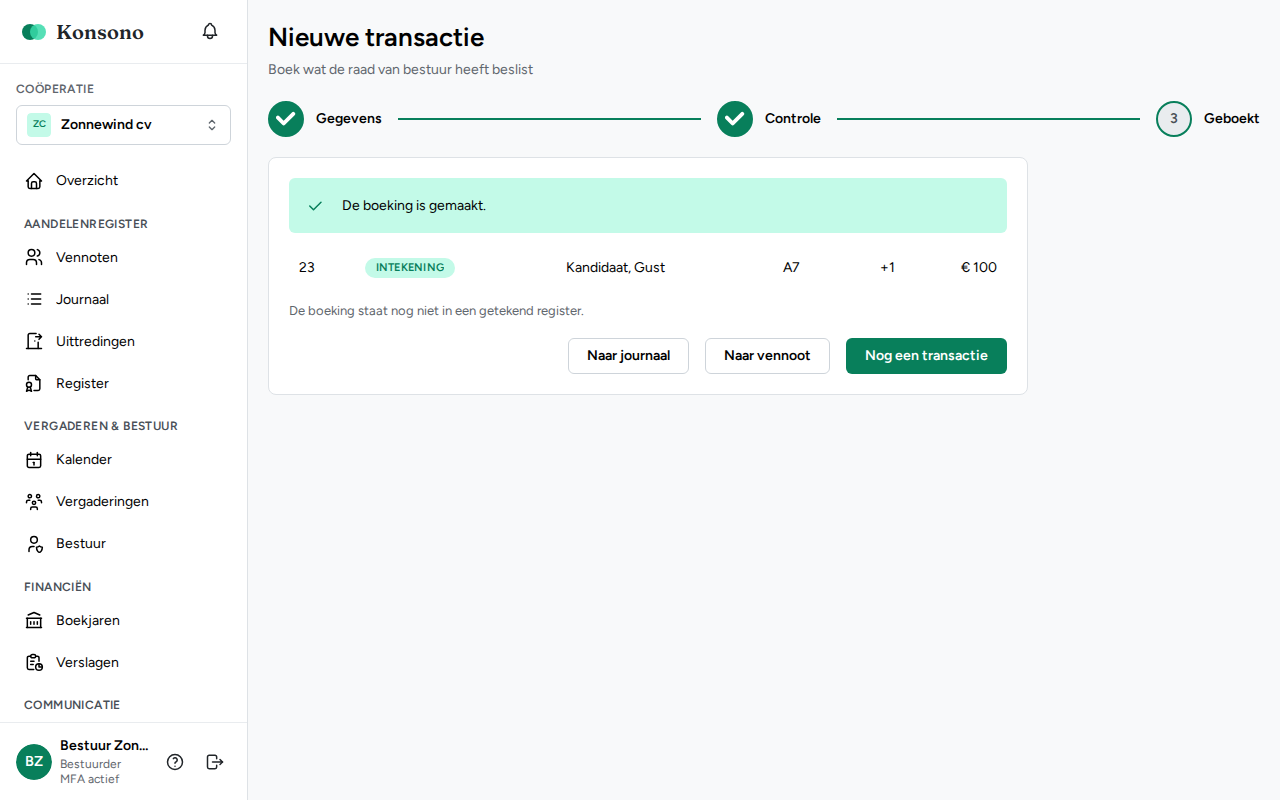This screenshot has width=1280, height=800.
Task: Click the Verslagen report icon
Action: pyautogui.click(x=34, y=663)
